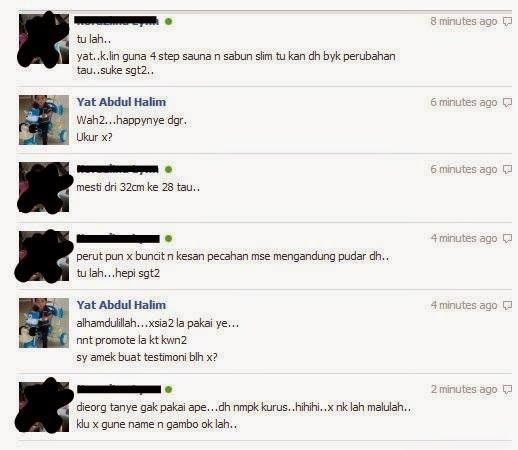Click online status dot on "mesti dri 32cm" message
This screenshot has height=450, width=518.
(x=169, y=169)
